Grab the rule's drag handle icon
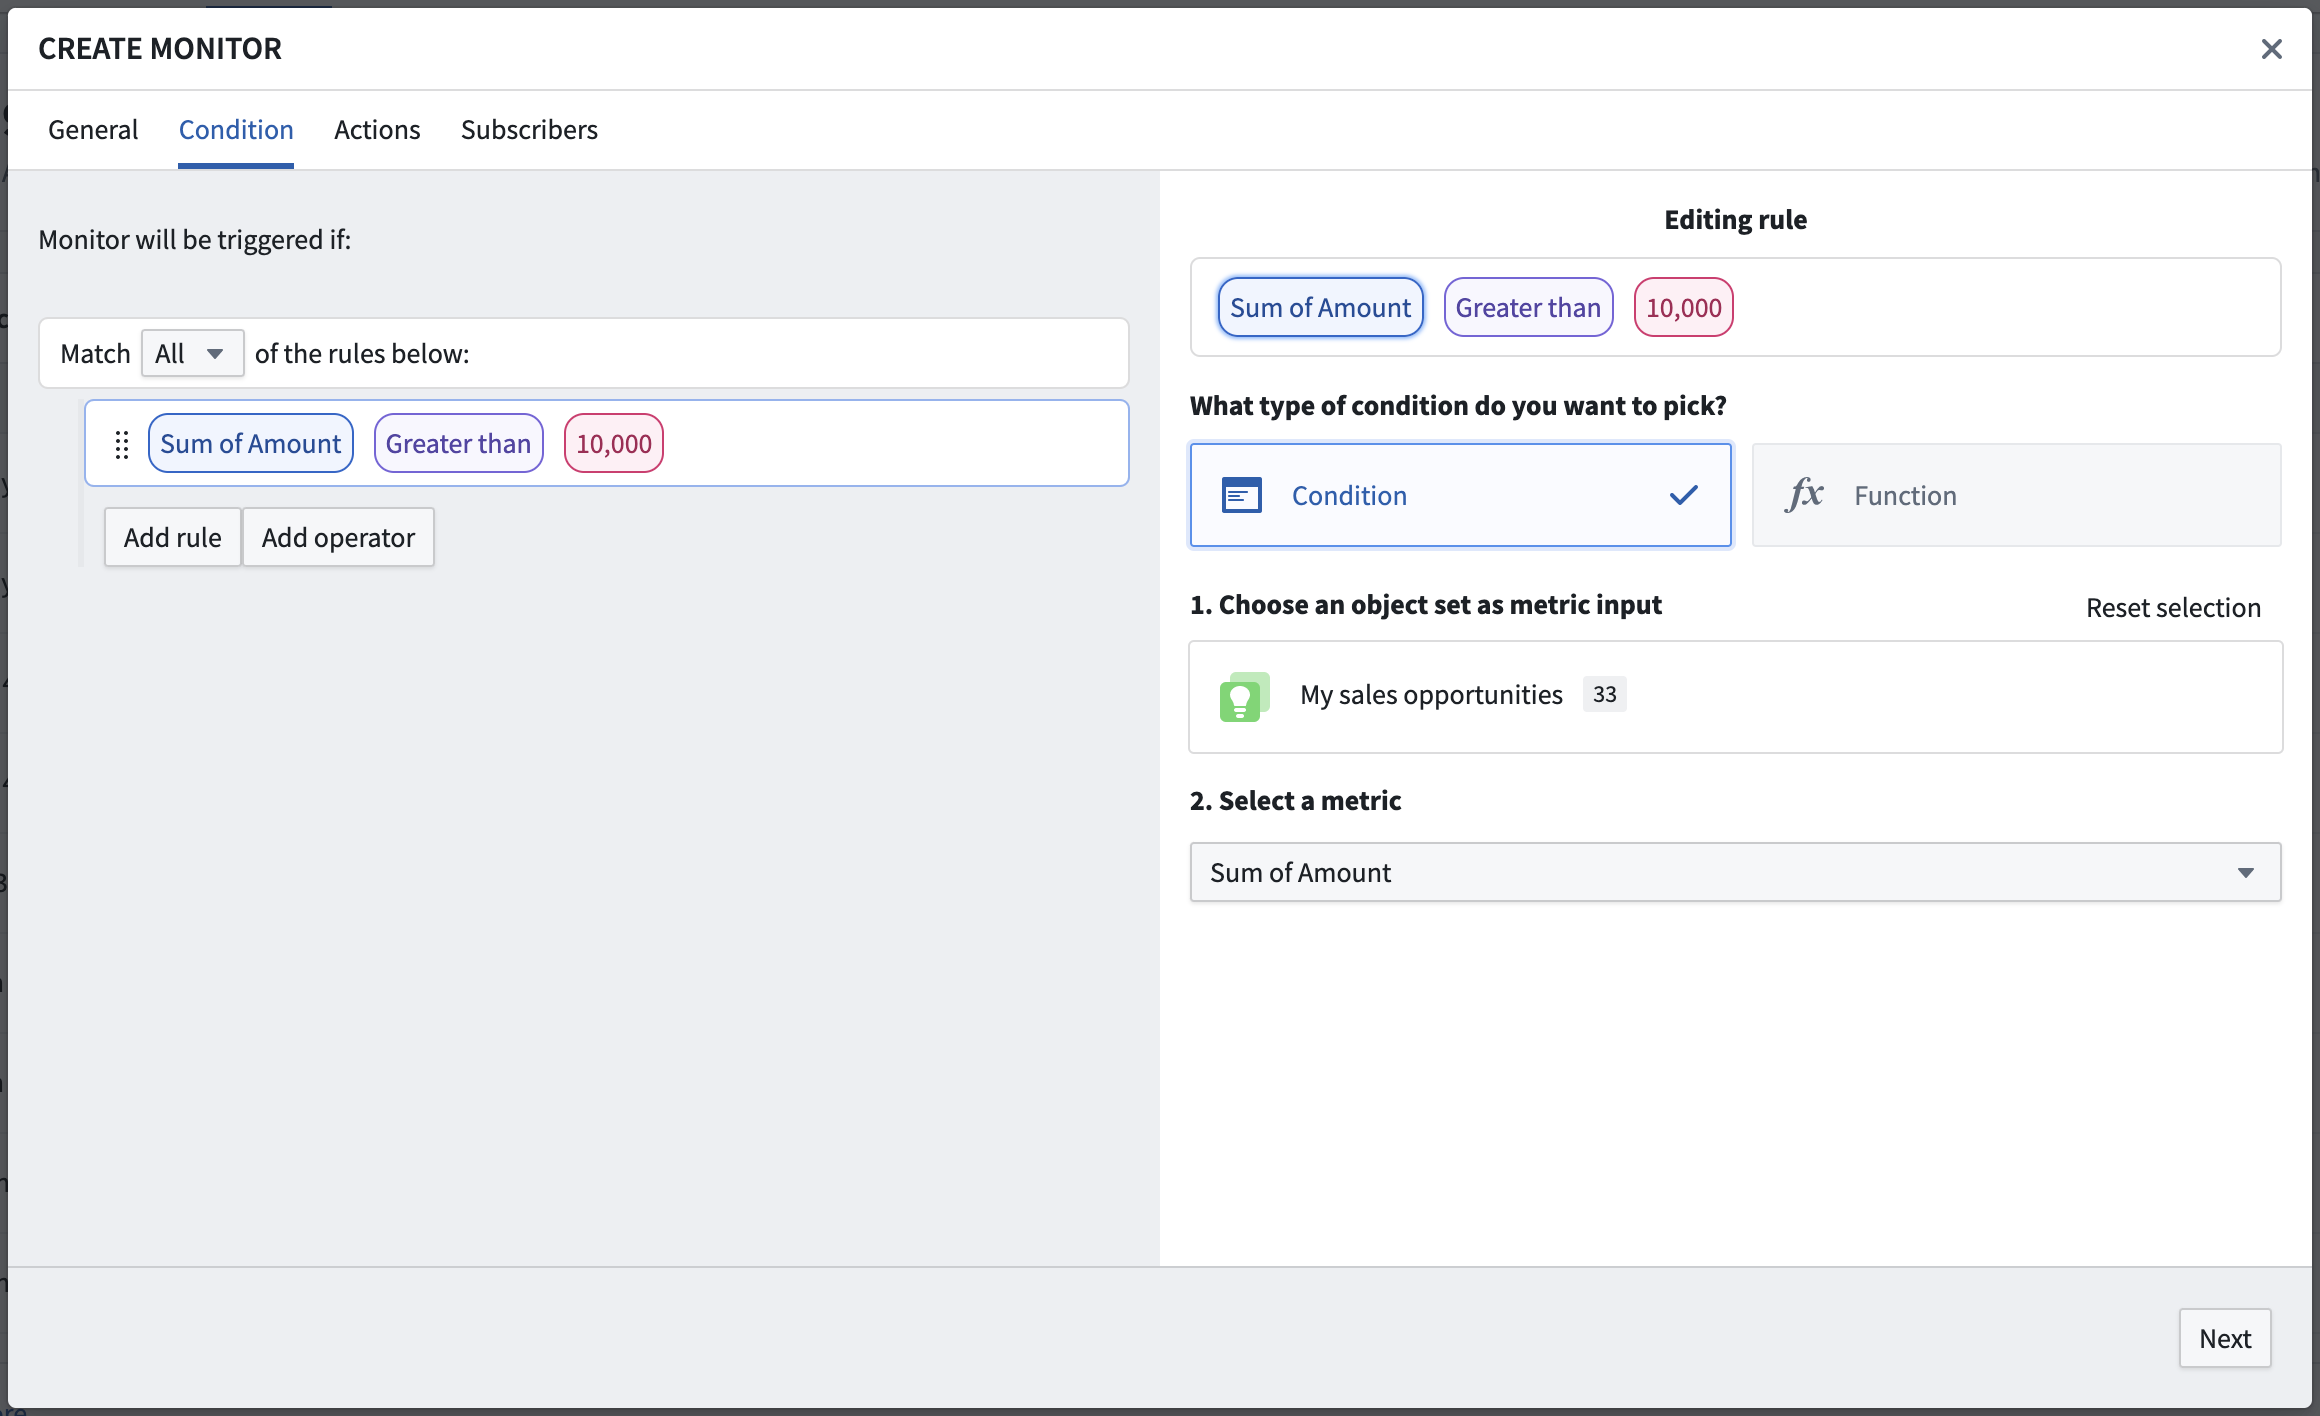The width and height of the screenshot is (2320, 1416). click(x=122, y=444)
